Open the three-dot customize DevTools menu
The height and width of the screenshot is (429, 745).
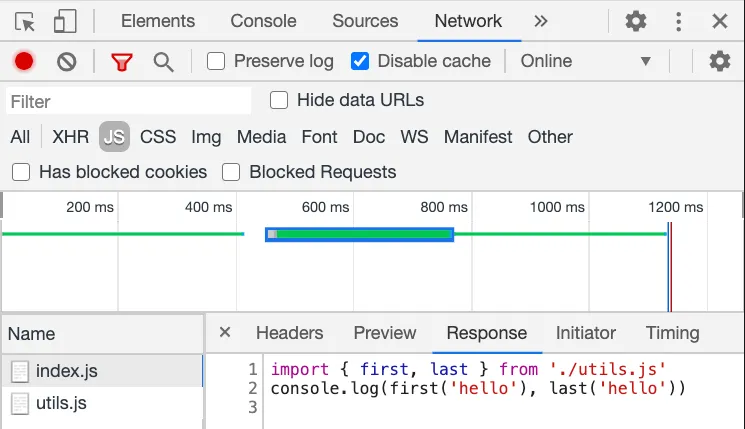point(679,21)
